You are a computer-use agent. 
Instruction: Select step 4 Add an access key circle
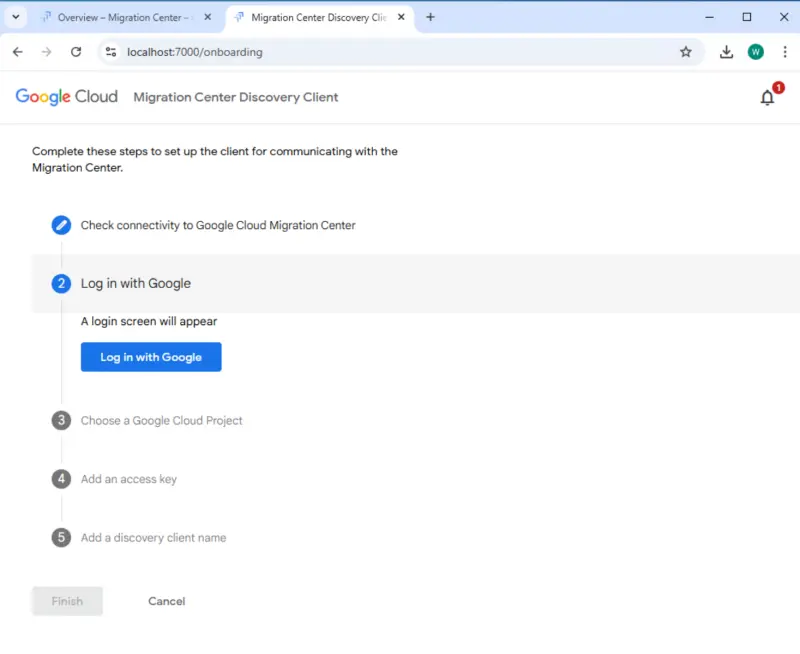[x=61, y=479]
